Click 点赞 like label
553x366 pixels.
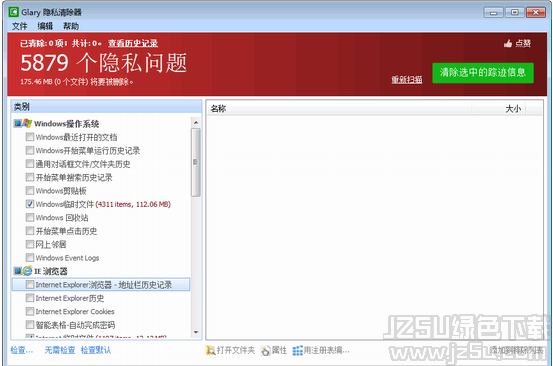coord(523,43)
